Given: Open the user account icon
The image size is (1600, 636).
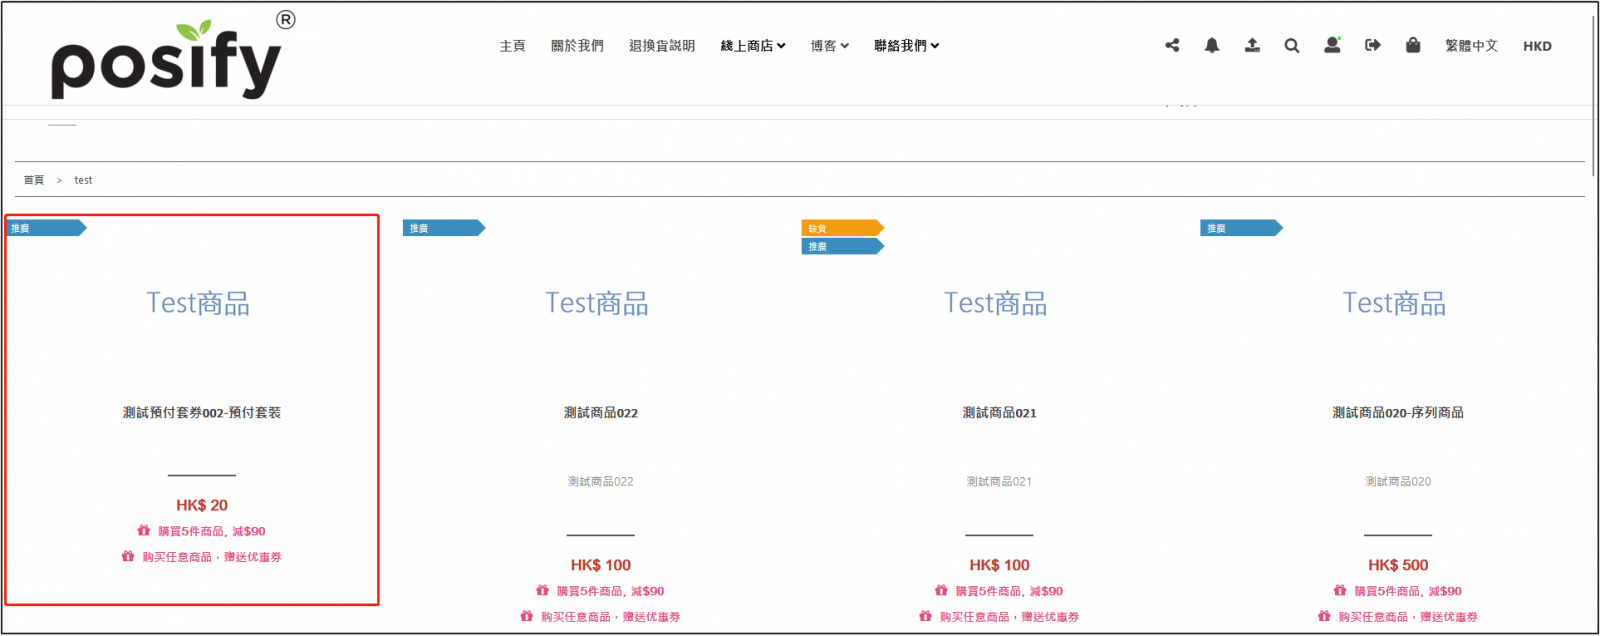Looking at the screenshot, I should [1332, 45].
